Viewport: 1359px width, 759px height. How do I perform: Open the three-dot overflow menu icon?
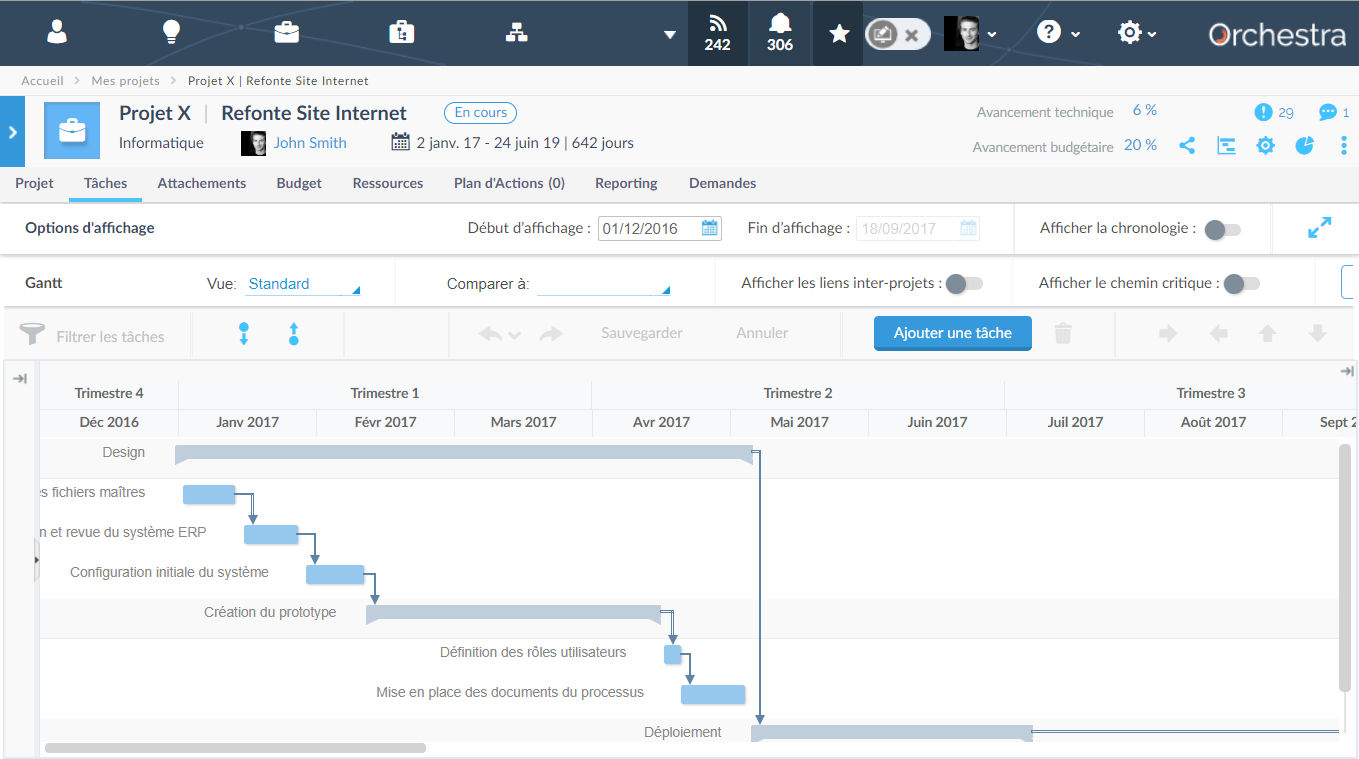1345,147
